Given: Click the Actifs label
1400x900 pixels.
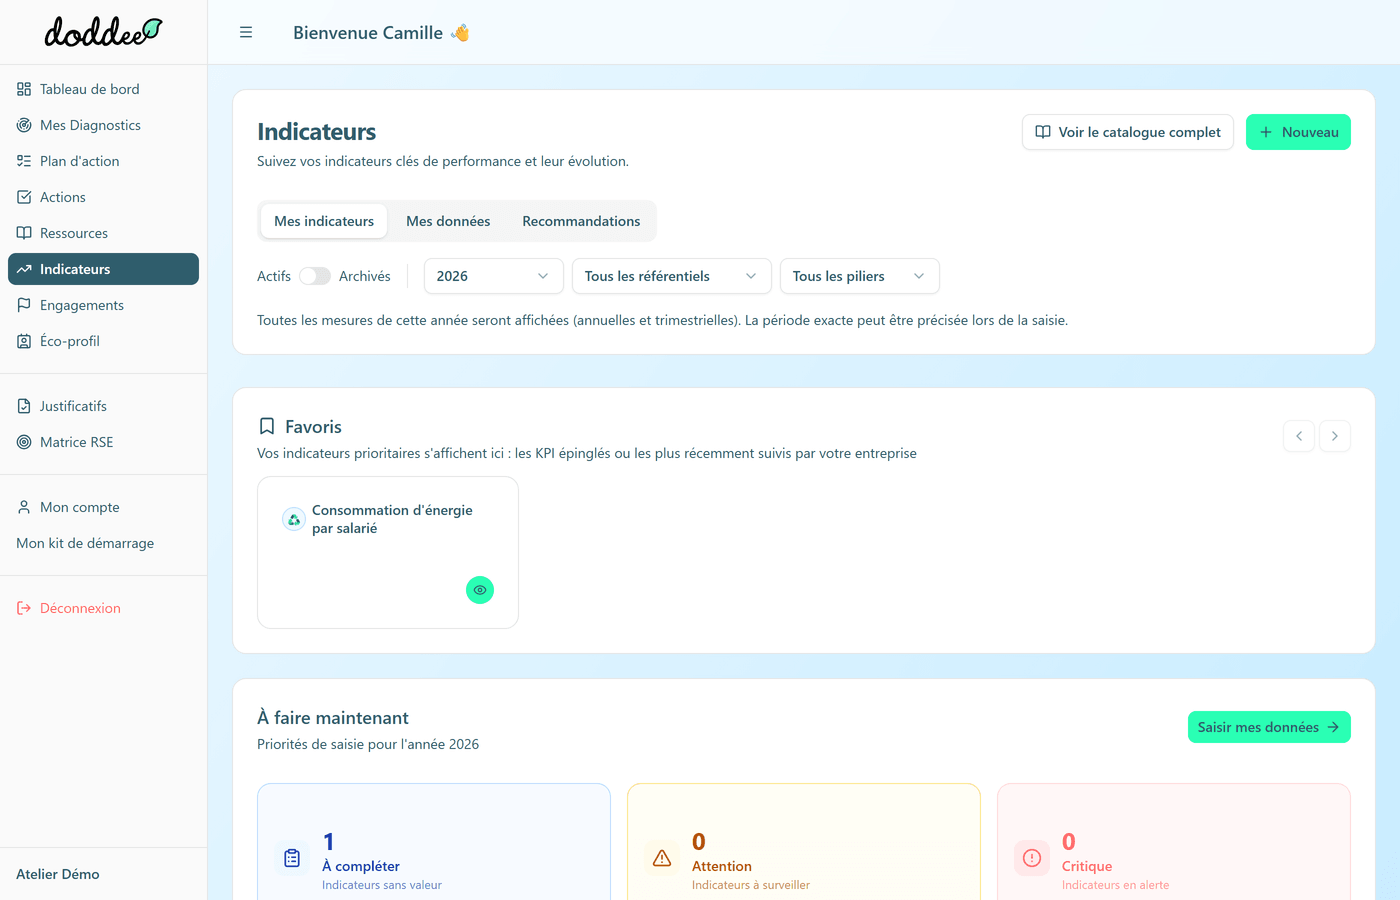Looking at the screenshot, I should click(274, 276).
